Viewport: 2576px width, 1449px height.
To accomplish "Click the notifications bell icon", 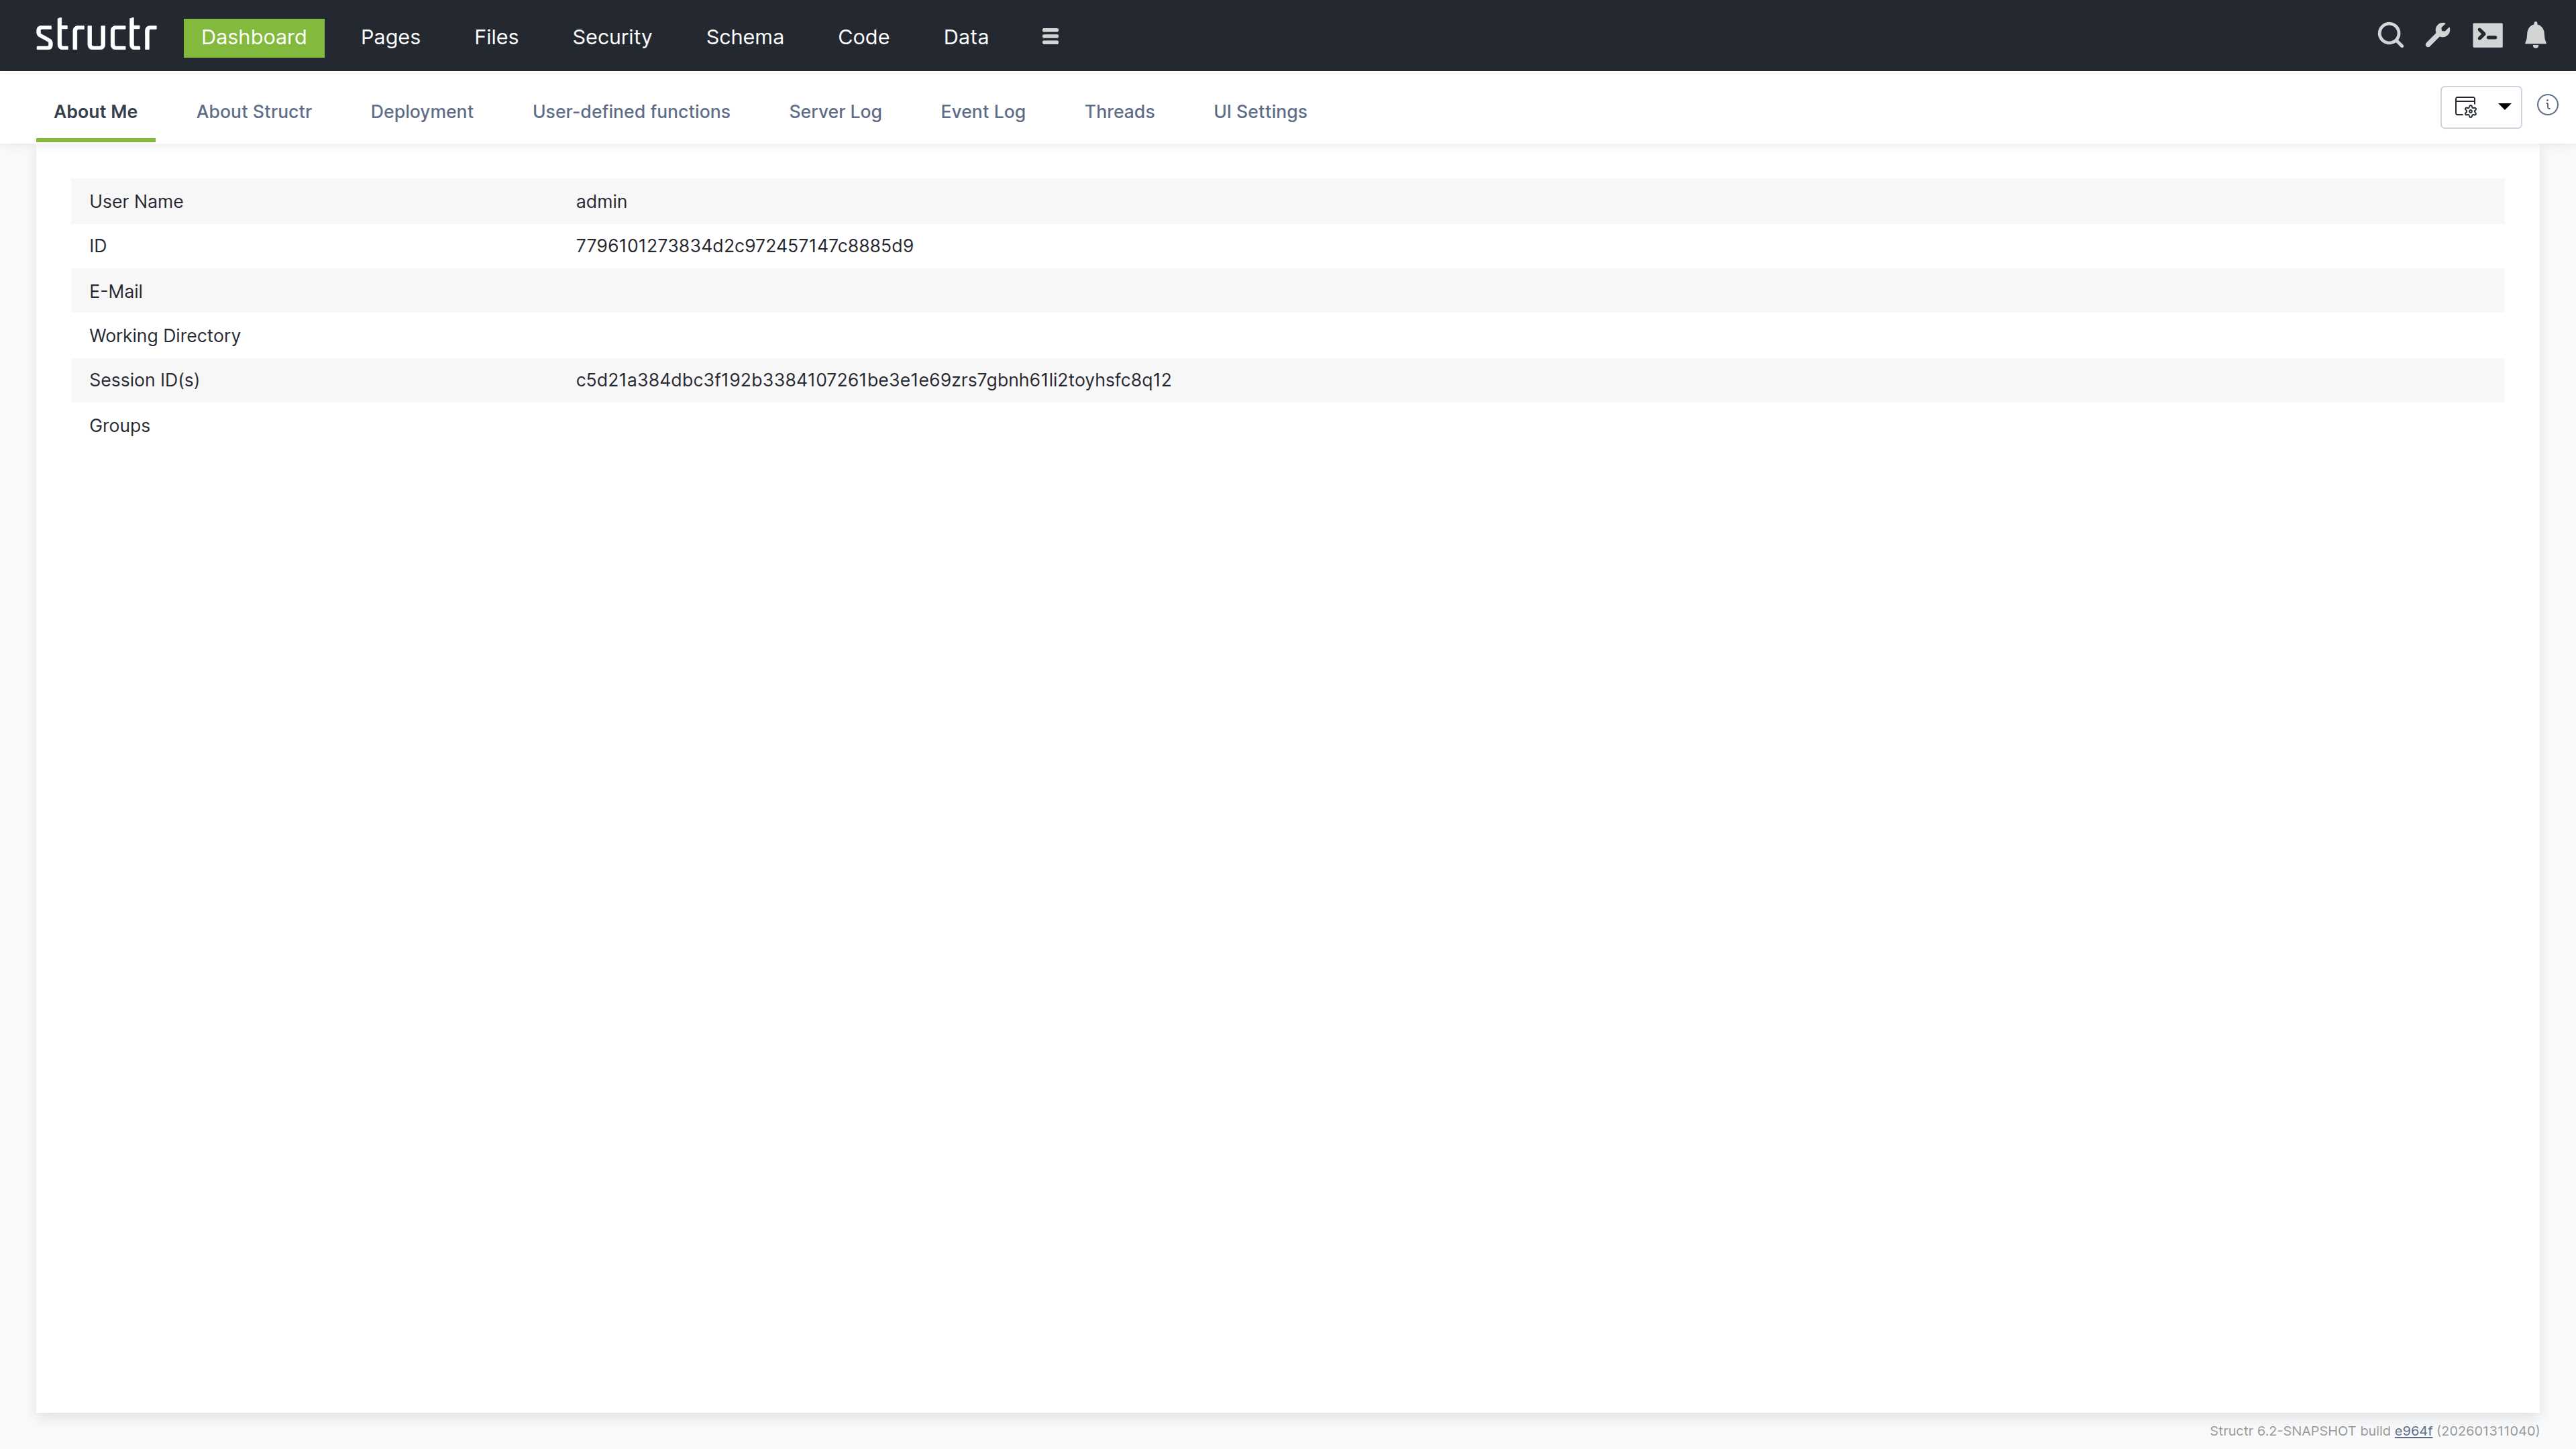I will click(2535, 36).
